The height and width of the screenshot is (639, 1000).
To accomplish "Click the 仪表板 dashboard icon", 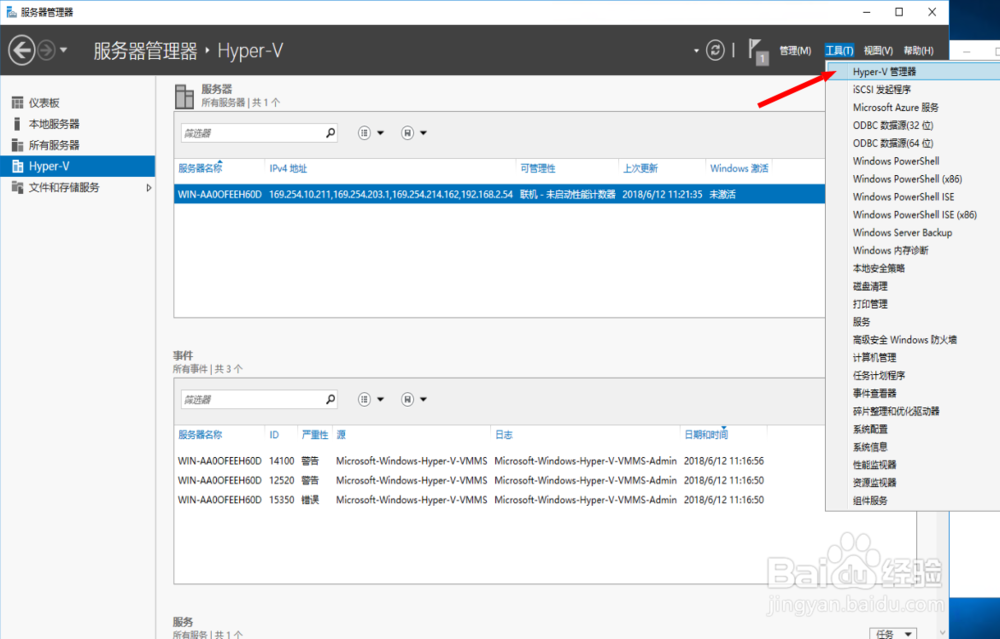I will [17, 103].
